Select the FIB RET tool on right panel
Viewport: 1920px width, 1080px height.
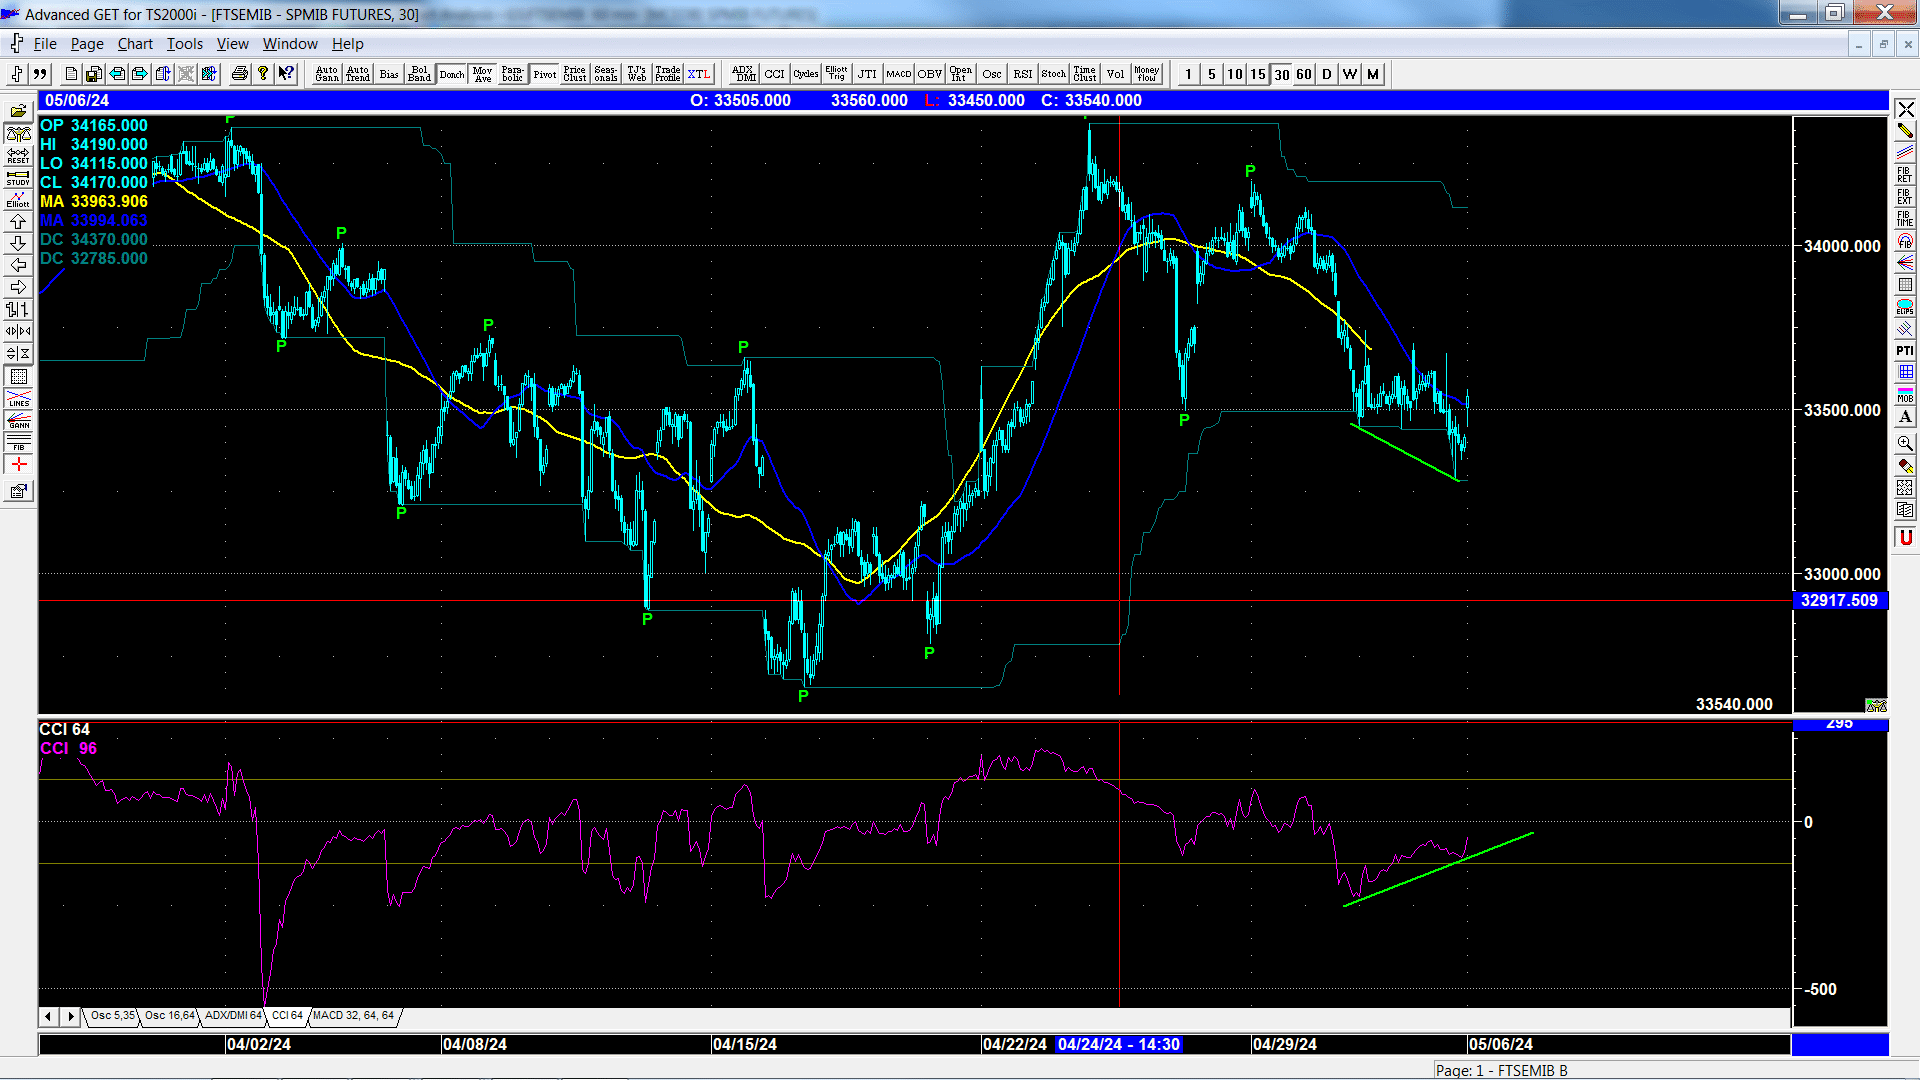[1905, 174]
